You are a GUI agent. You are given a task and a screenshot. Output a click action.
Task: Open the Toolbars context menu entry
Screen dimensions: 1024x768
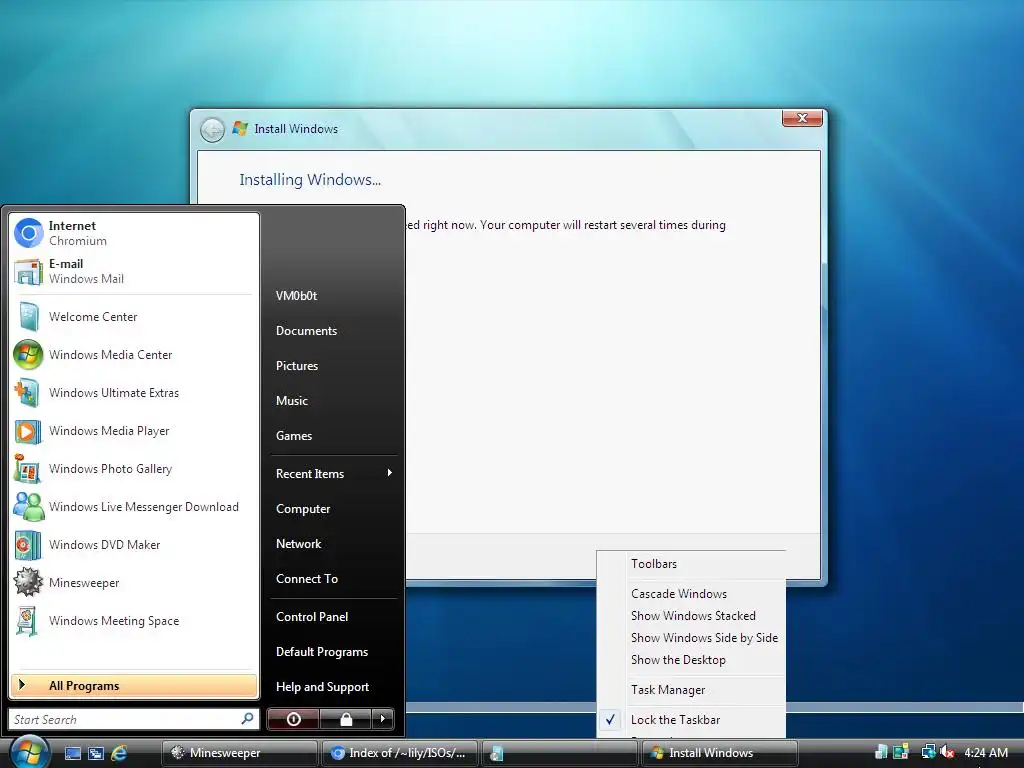click(692, 564)
